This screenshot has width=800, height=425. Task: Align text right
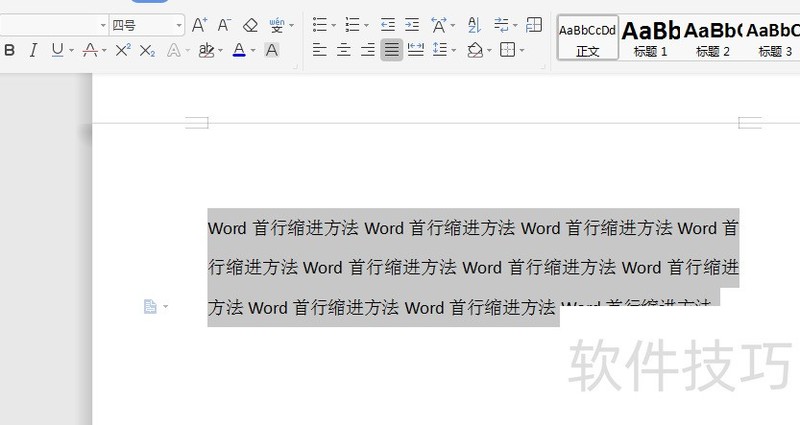click(368, 49)
